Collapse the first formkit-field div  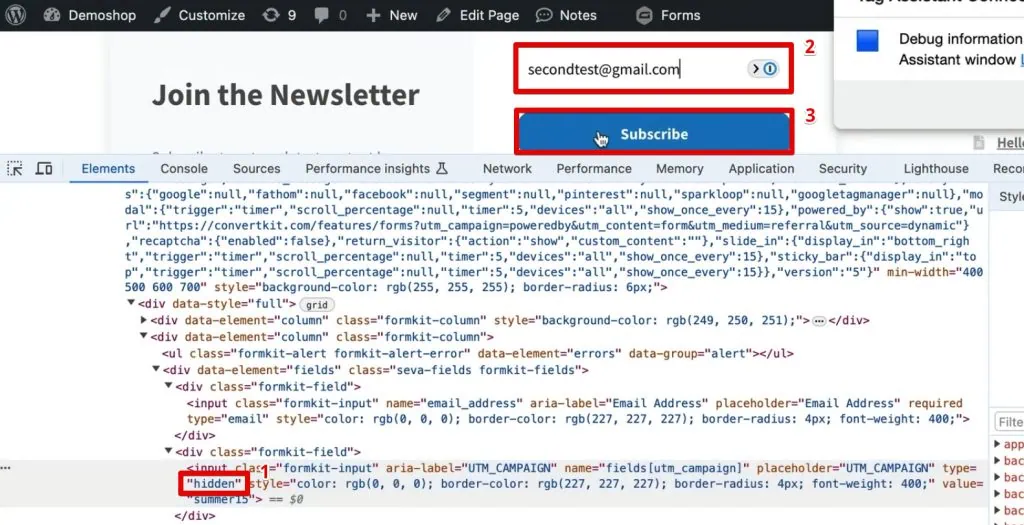point(169,386)
